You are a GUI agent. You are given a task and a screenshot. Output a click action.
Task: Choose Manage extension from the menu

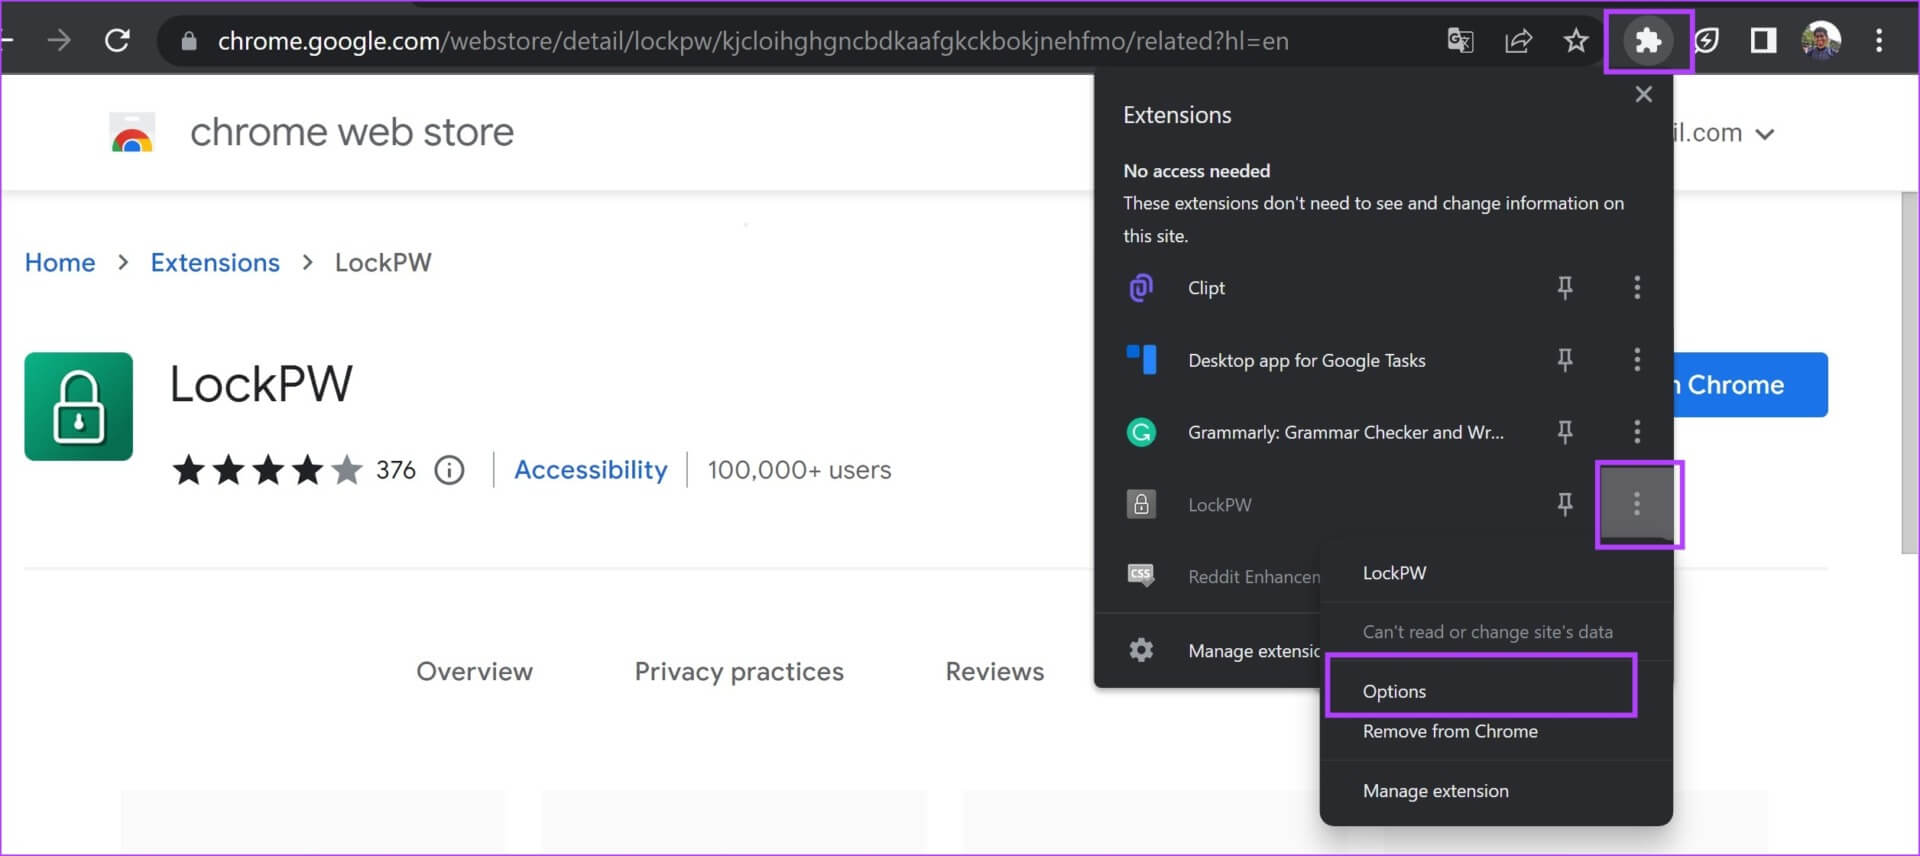click(x=1435, y=791)
